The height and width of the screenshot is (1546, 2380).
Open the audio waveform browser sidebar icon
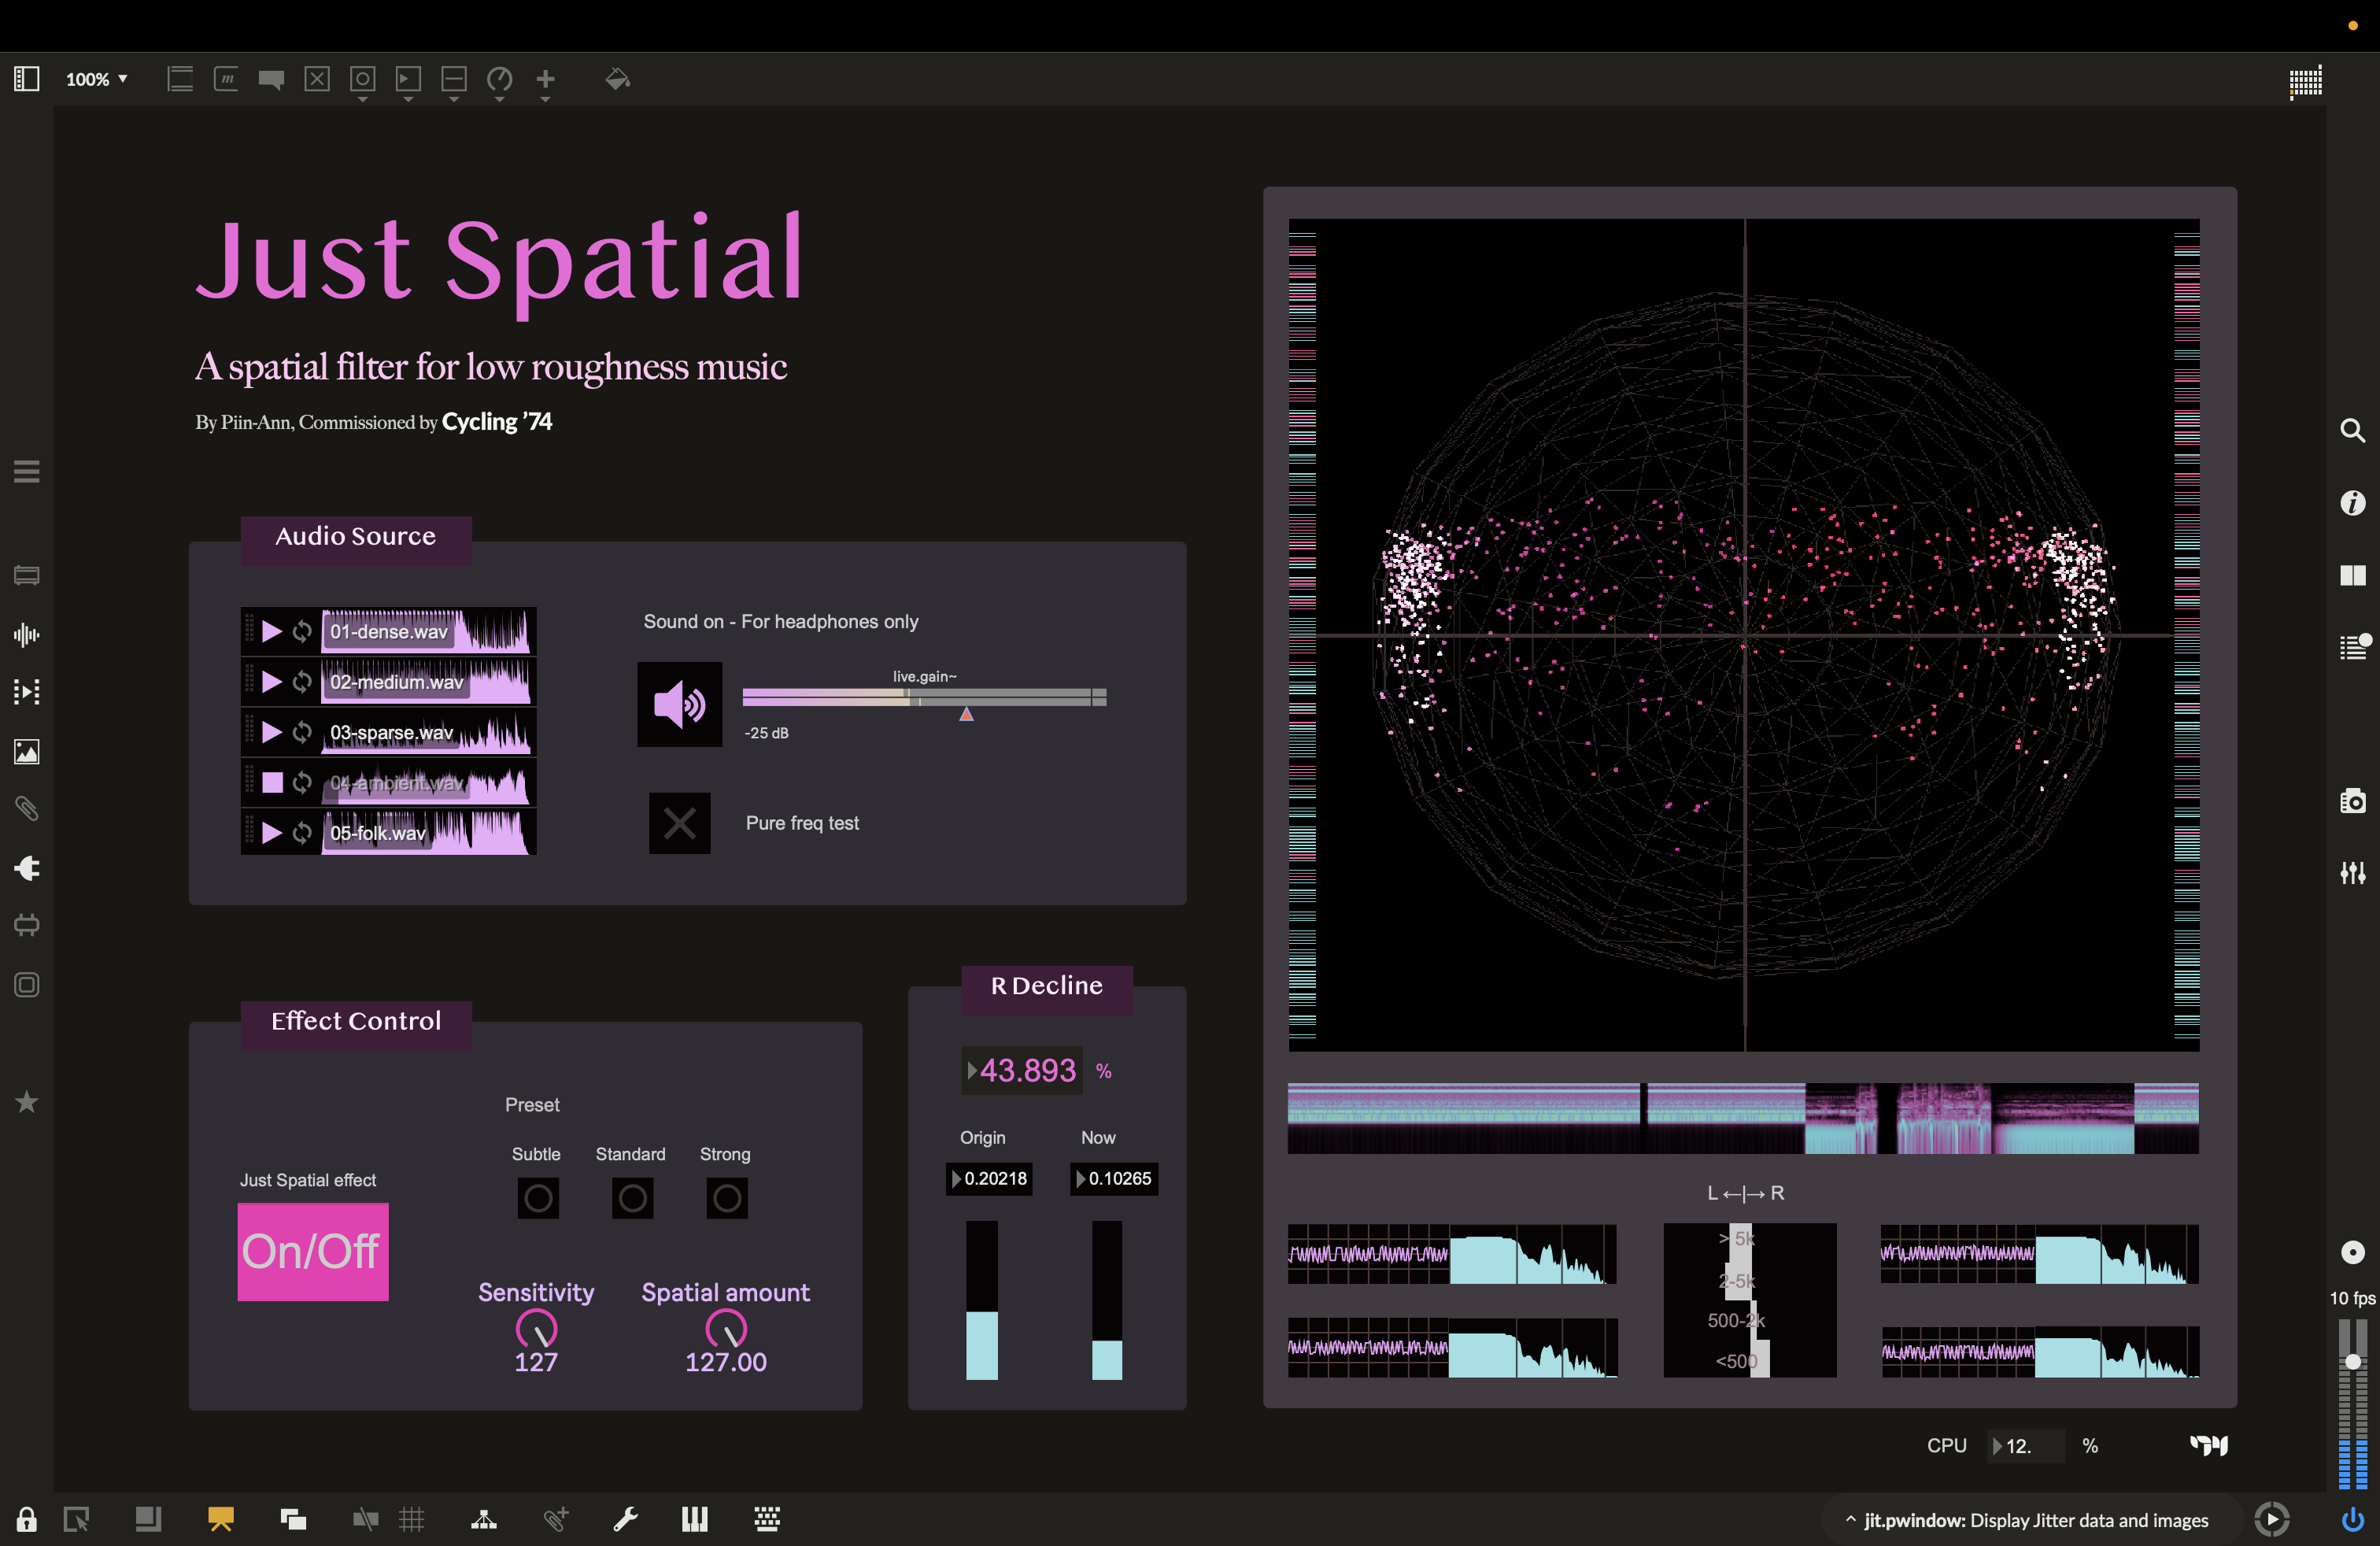[x=27, y=634]
